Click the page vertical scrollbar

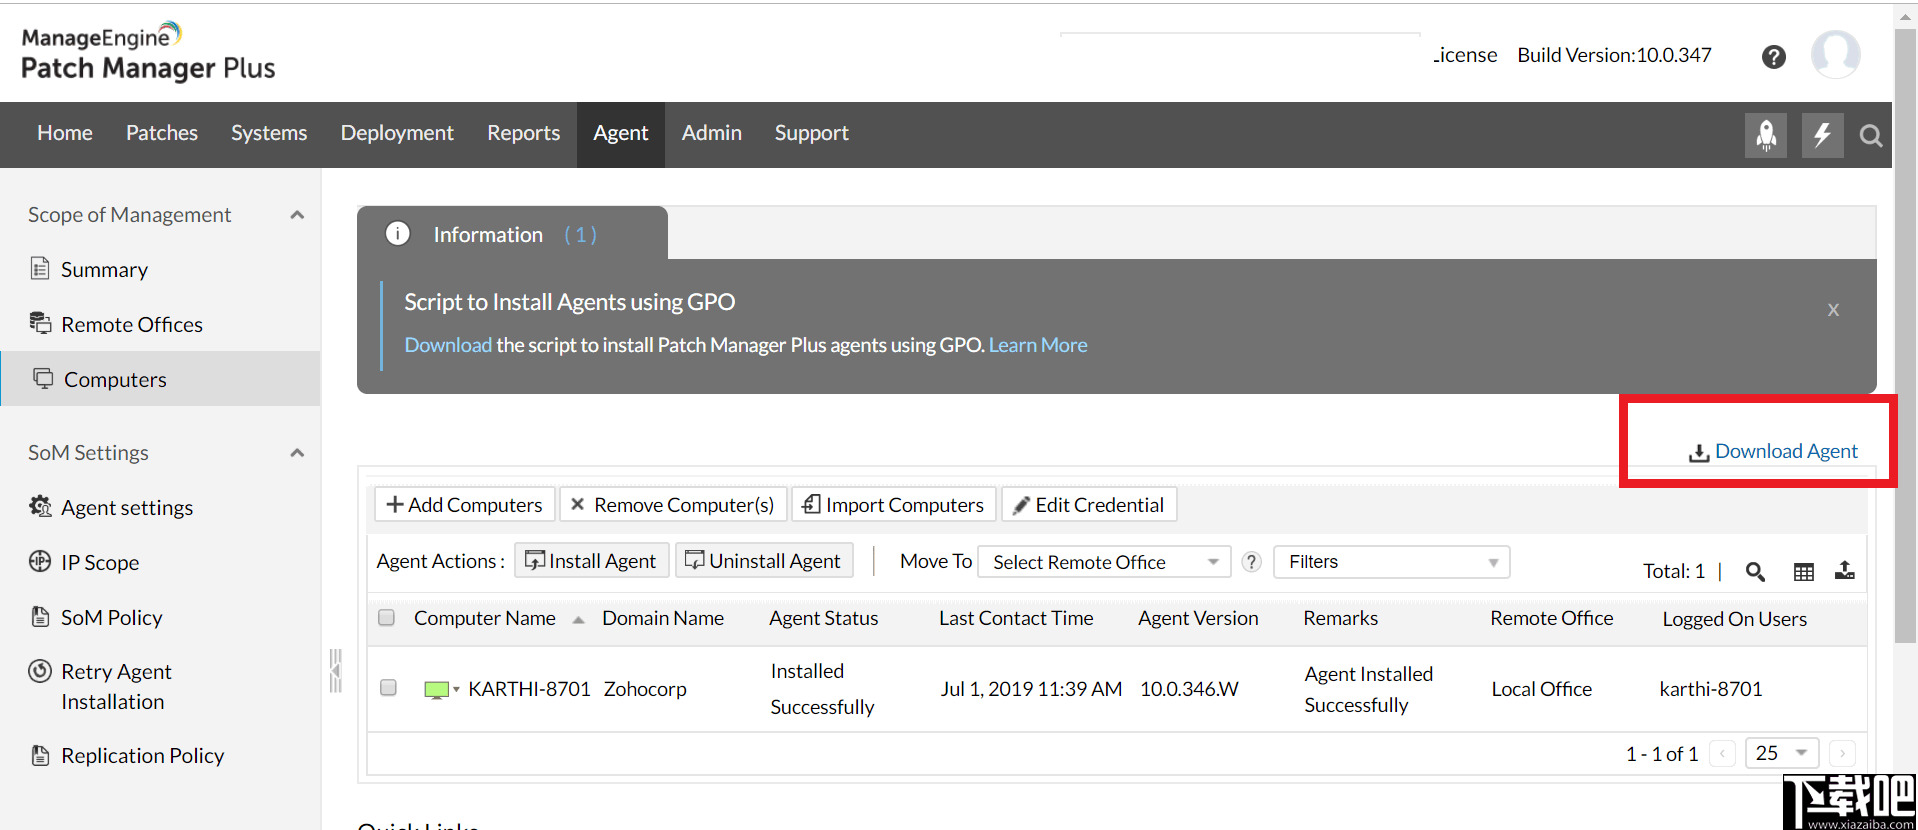[x=1905, y=335]
